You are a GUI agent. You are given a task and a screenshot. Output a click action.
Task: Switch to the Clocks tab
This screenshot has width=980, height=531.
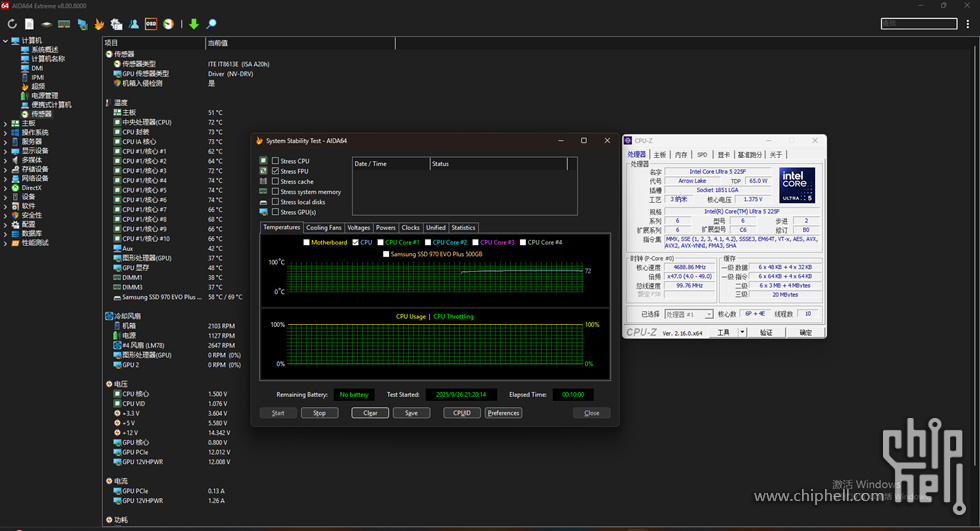(411, 227)
